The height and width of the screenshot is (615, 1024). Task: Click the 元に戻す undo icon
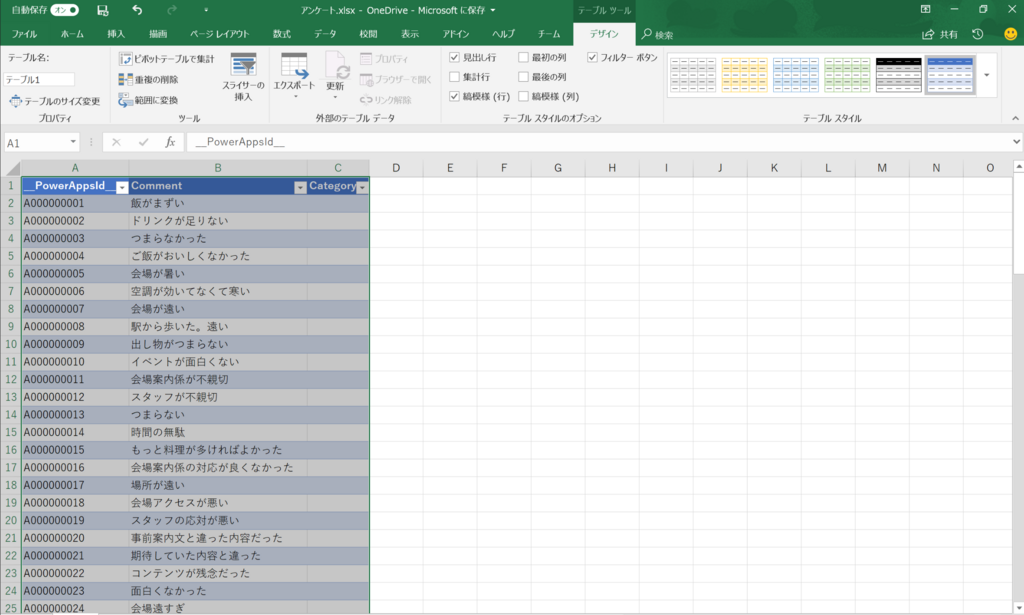point(137,9)
